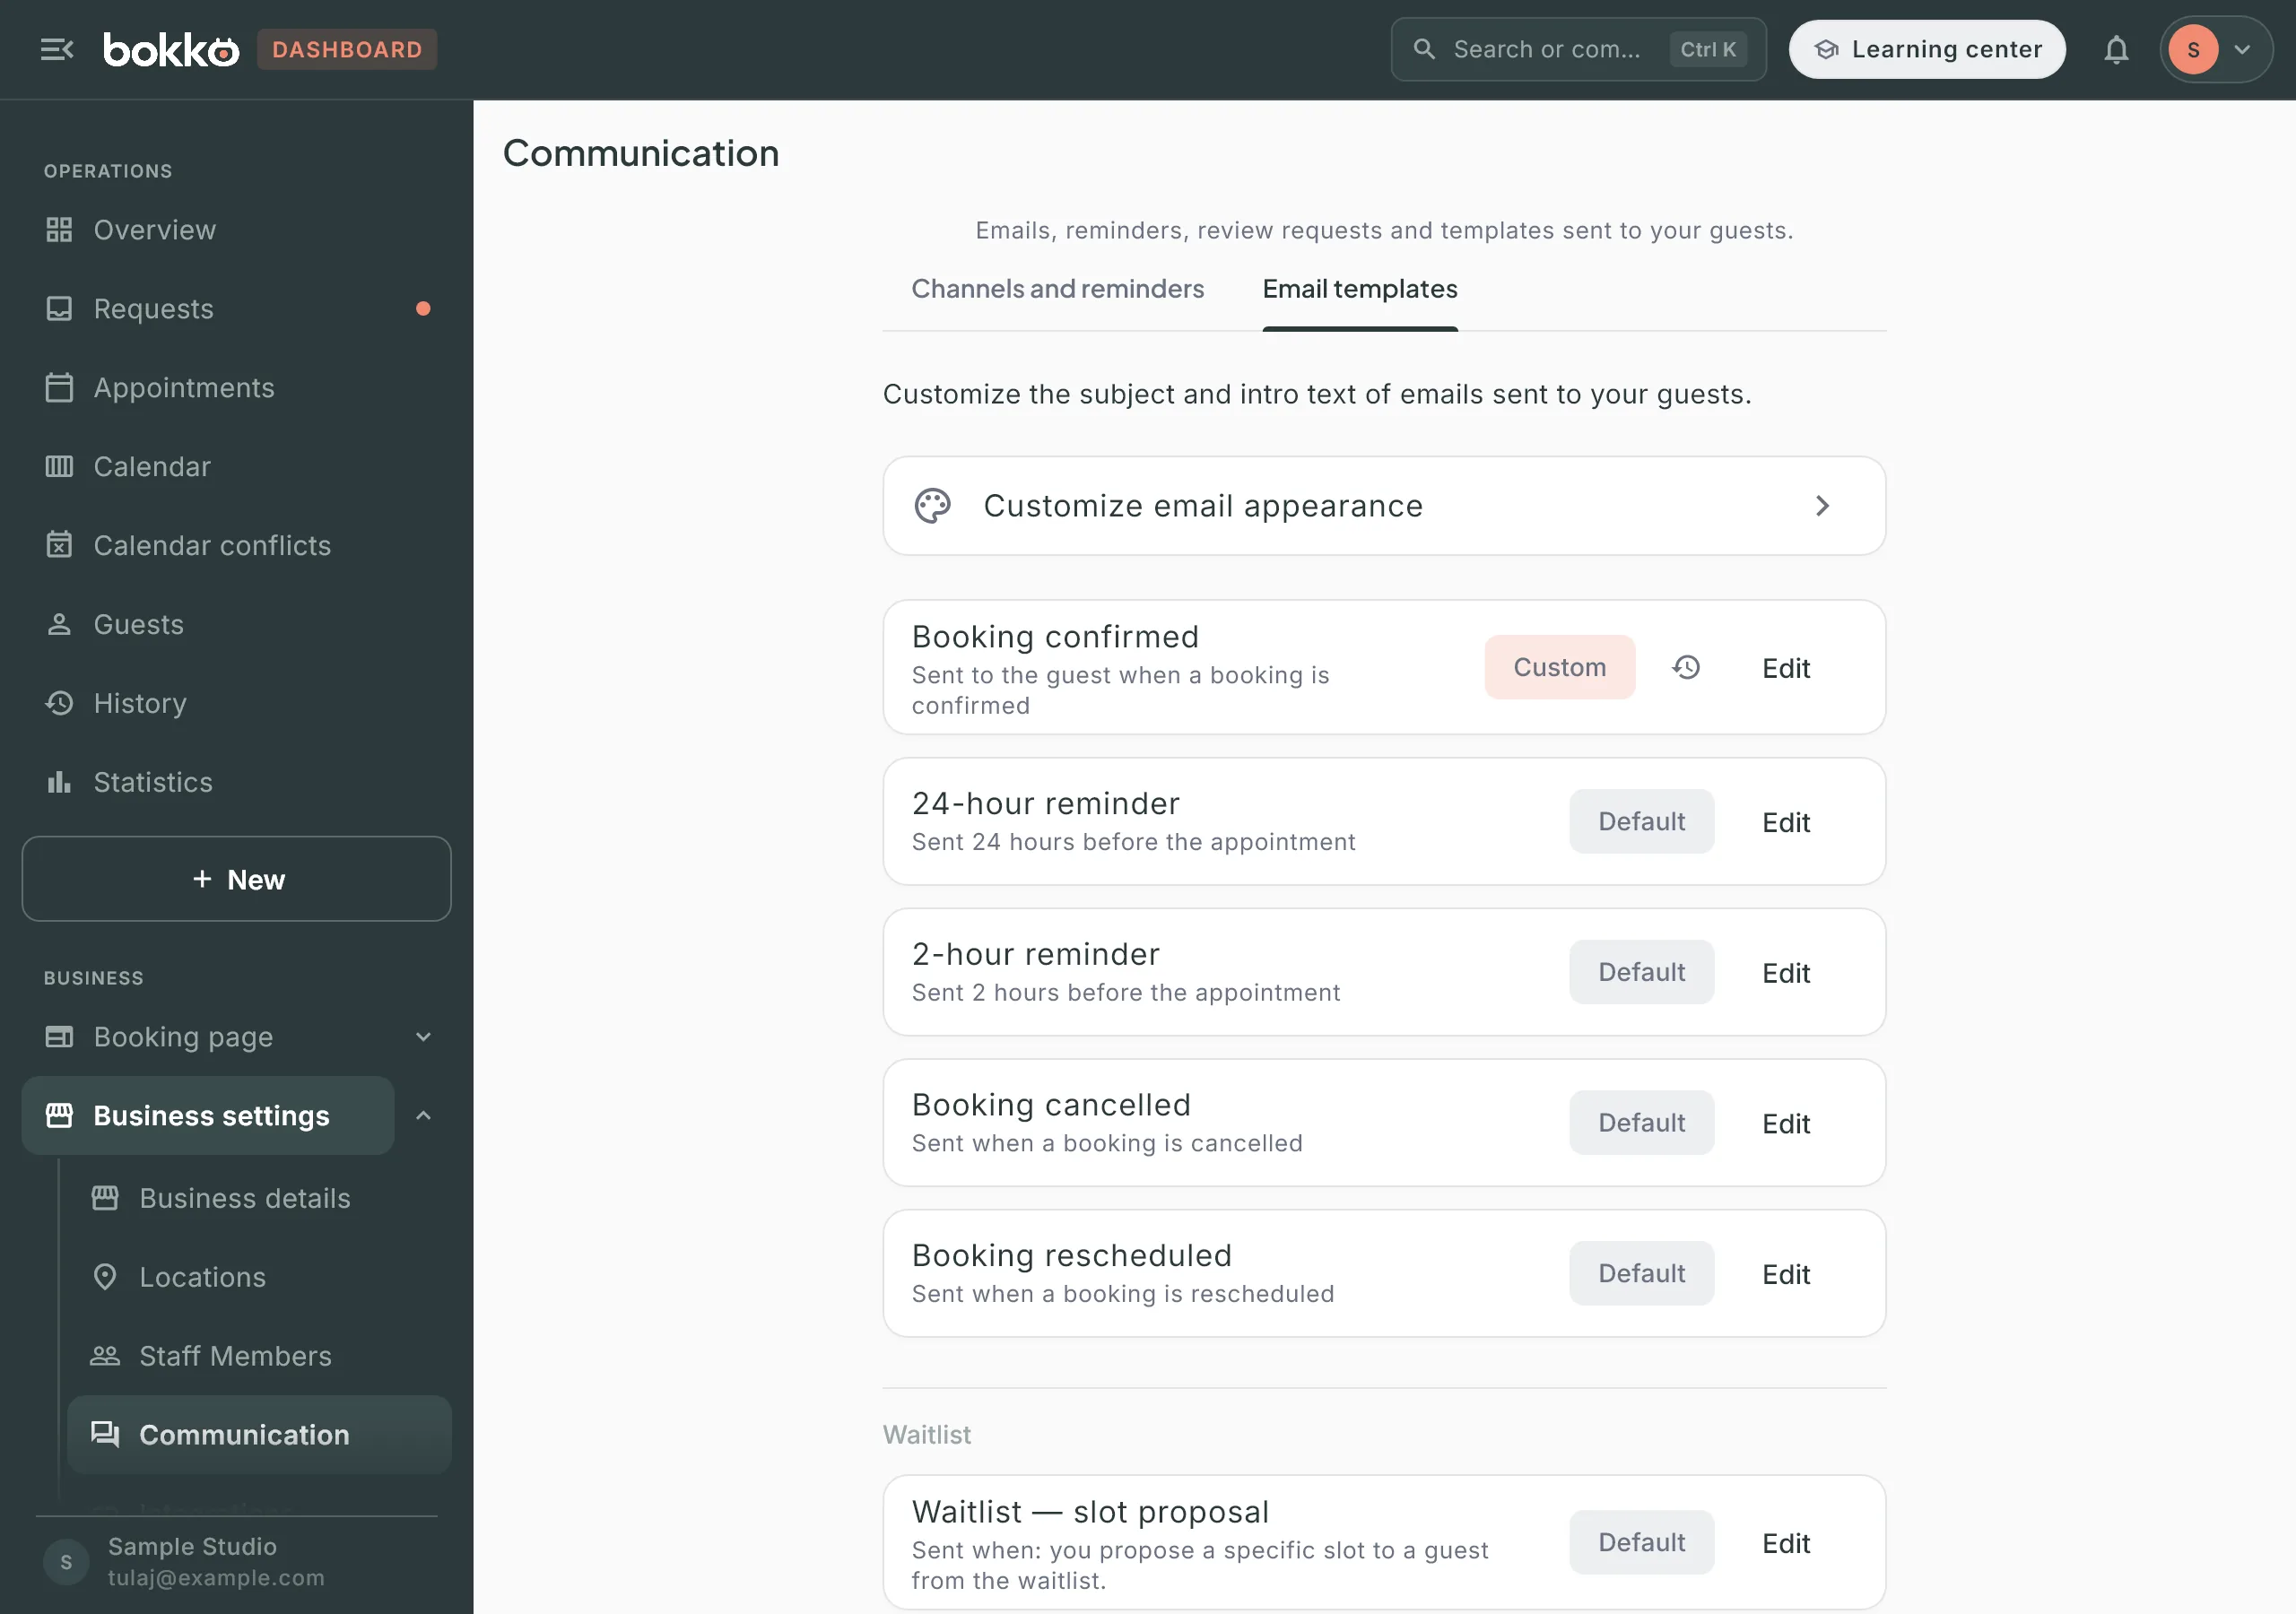Go to Requests in the sidebar
The image size is (2296, 1614).
point(237,309)
